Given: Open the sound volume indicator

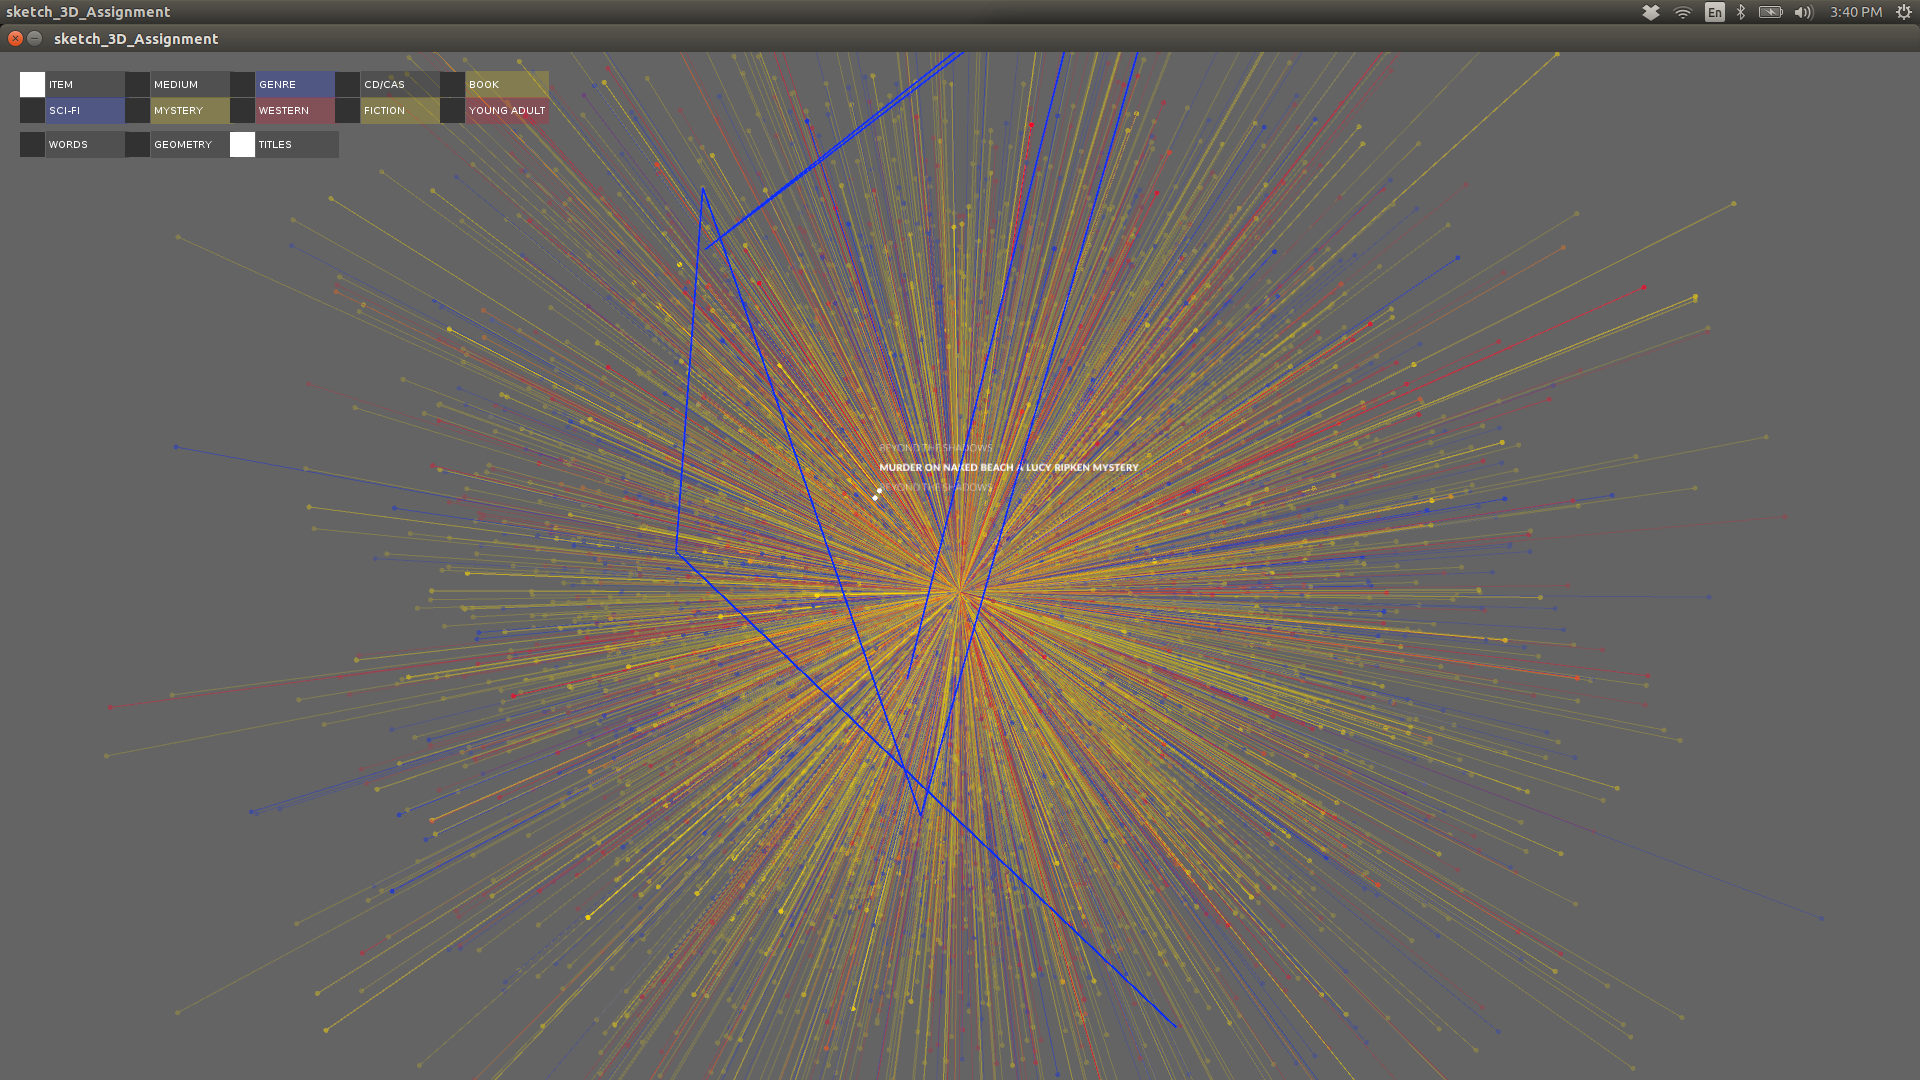Looking at the screenshot, I should pyautogui.click(x=1803, y=12).
